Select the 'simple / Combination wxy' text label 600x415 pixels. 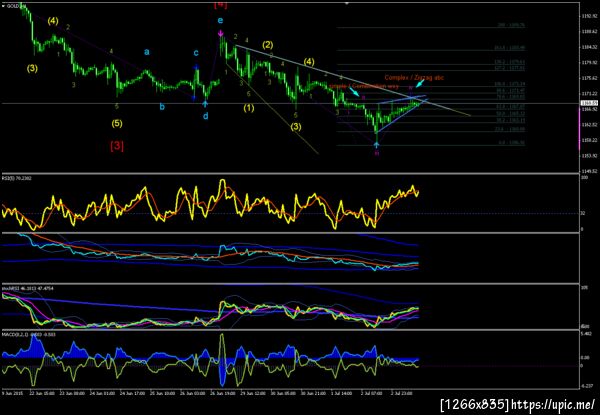click(364, 86)
